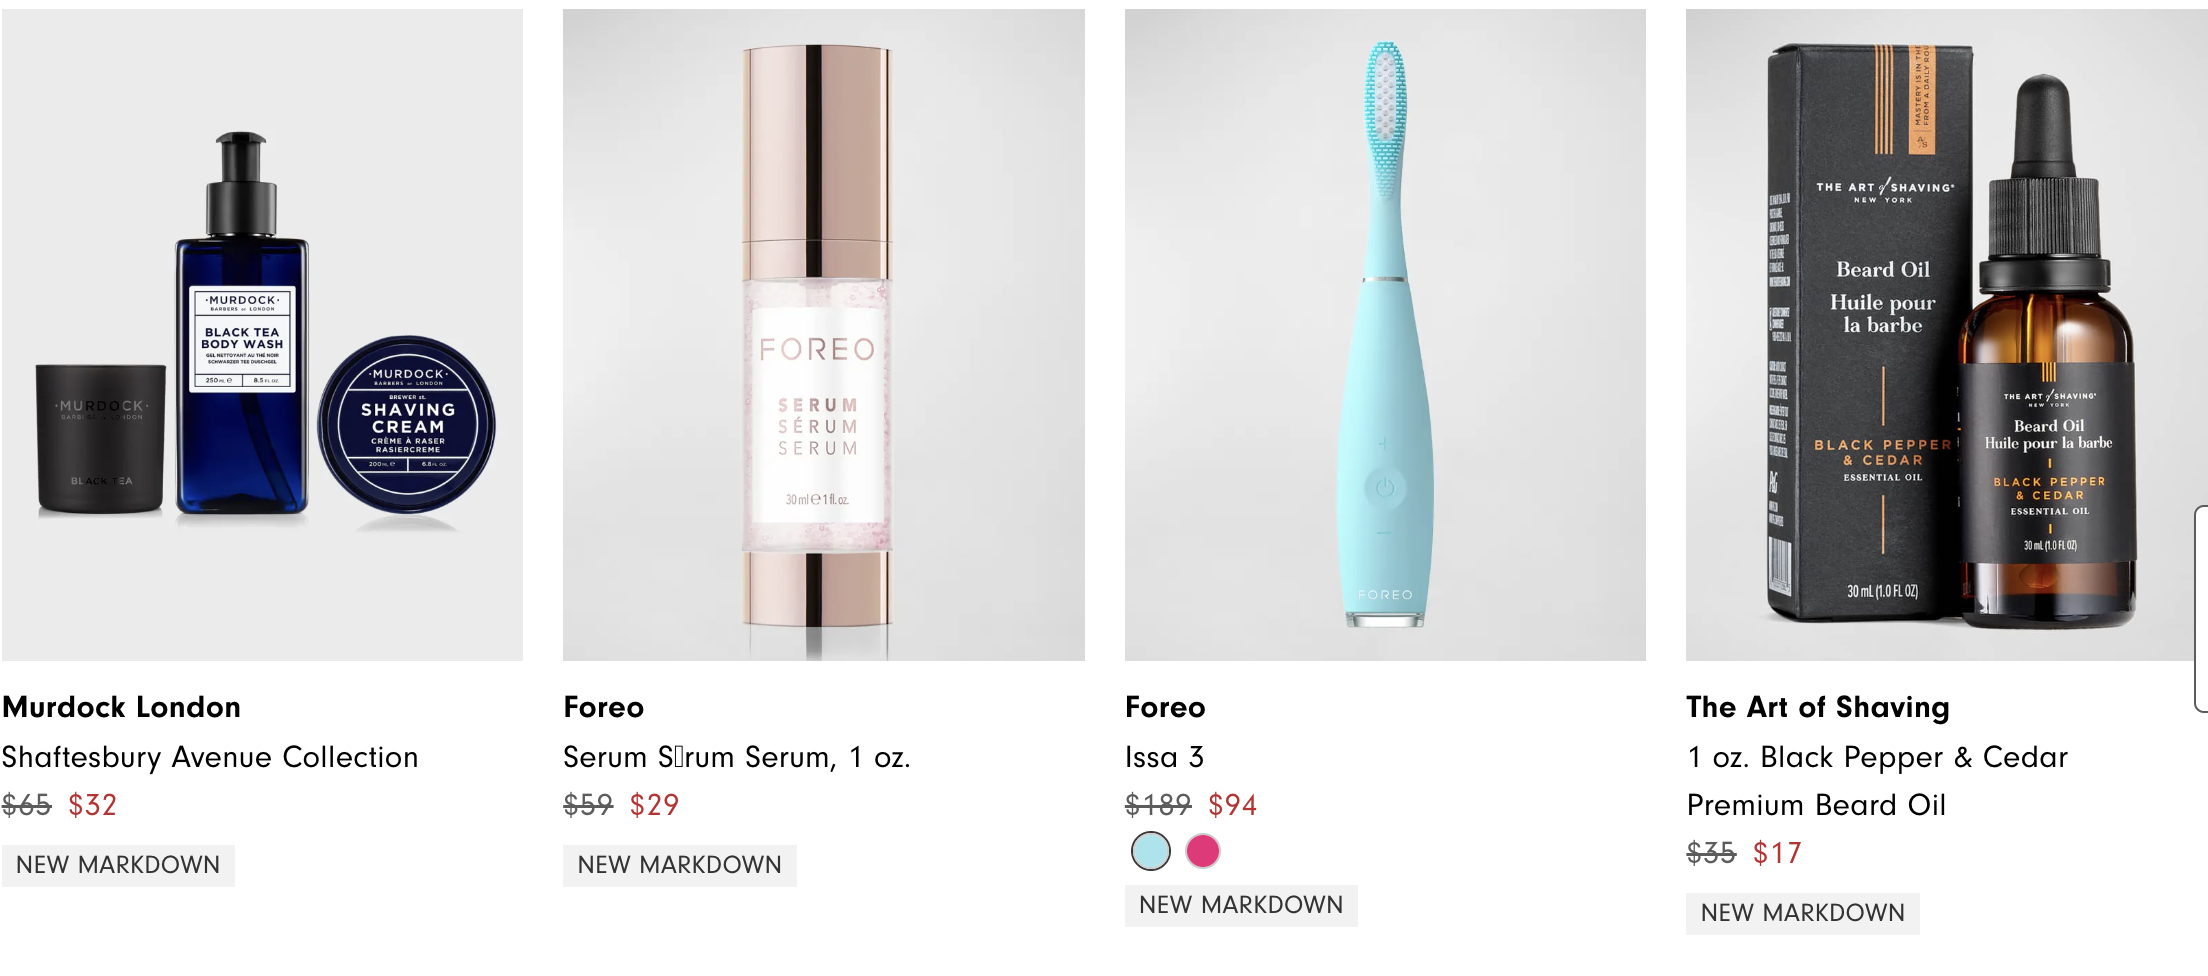Screen dimensions: 2208x976
Task: Select the light blue Issa 3 color swatch
Action: pyautogui.click(x=1151, y=851)
